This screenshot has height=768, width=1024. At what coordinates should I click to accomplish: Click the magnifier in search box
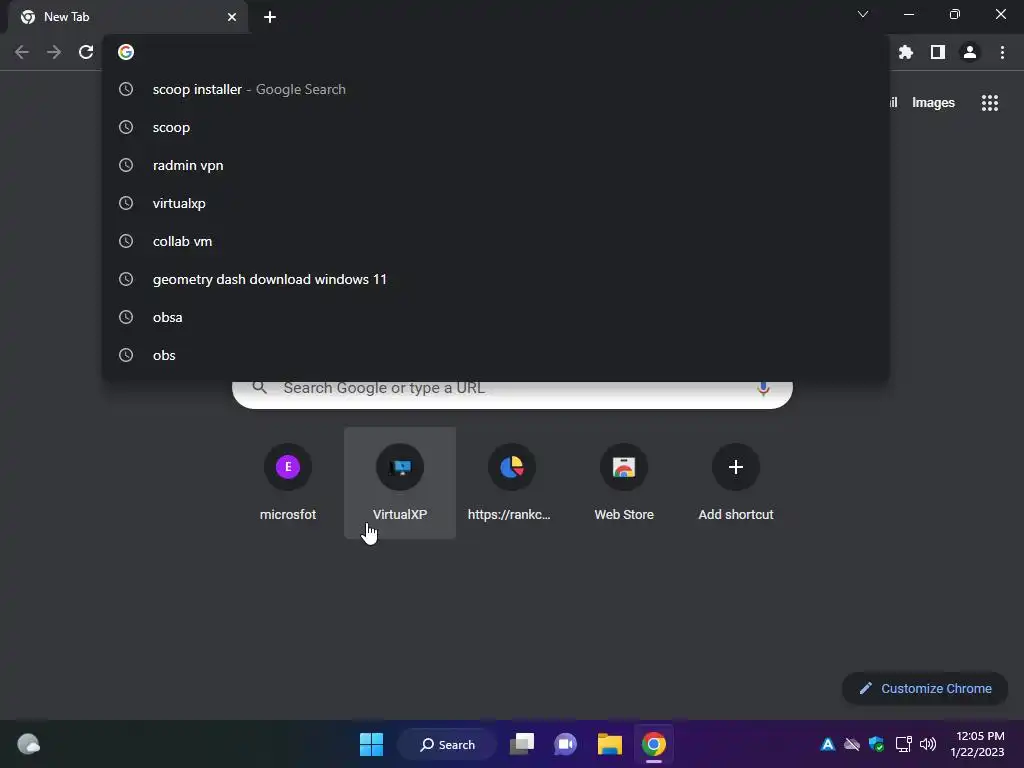point(260,387)
